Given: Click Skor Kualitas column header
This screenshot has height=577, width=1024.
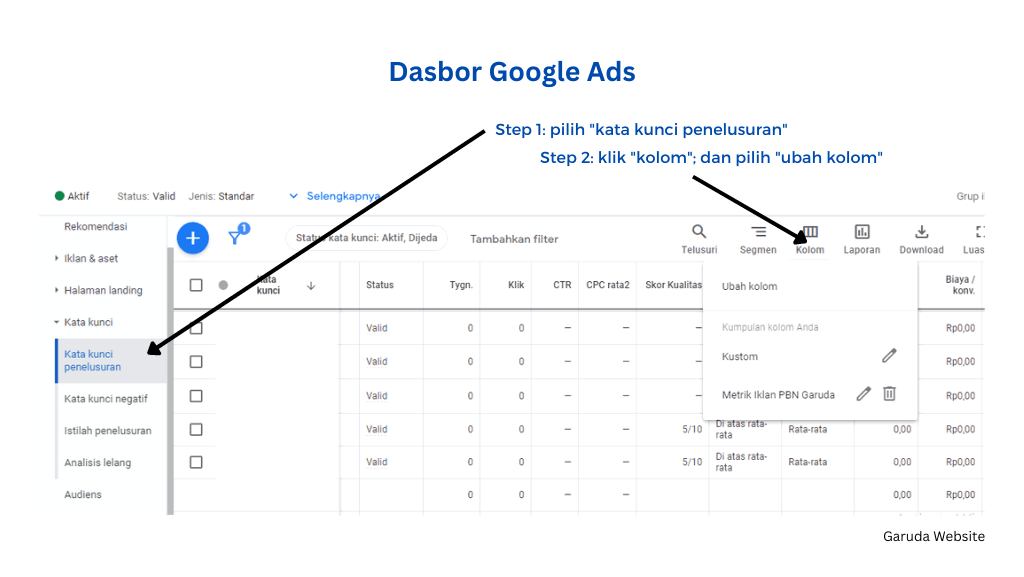Looking at the screenshot, I should point(673,285).
